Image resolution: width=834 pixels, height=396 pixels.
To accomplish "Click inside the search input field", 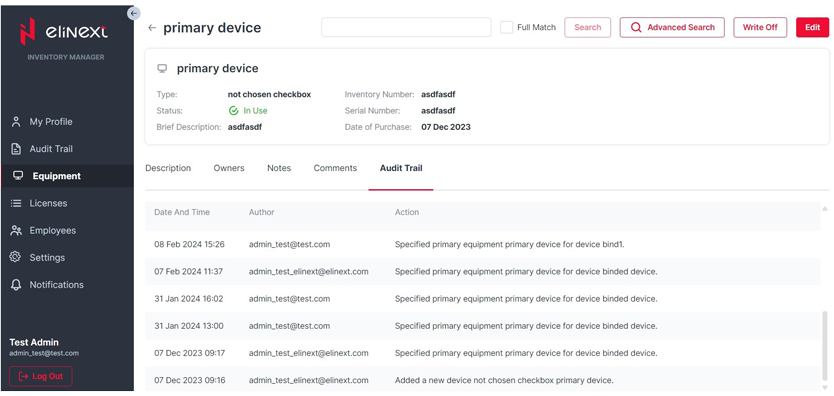I will coord(406,27).
